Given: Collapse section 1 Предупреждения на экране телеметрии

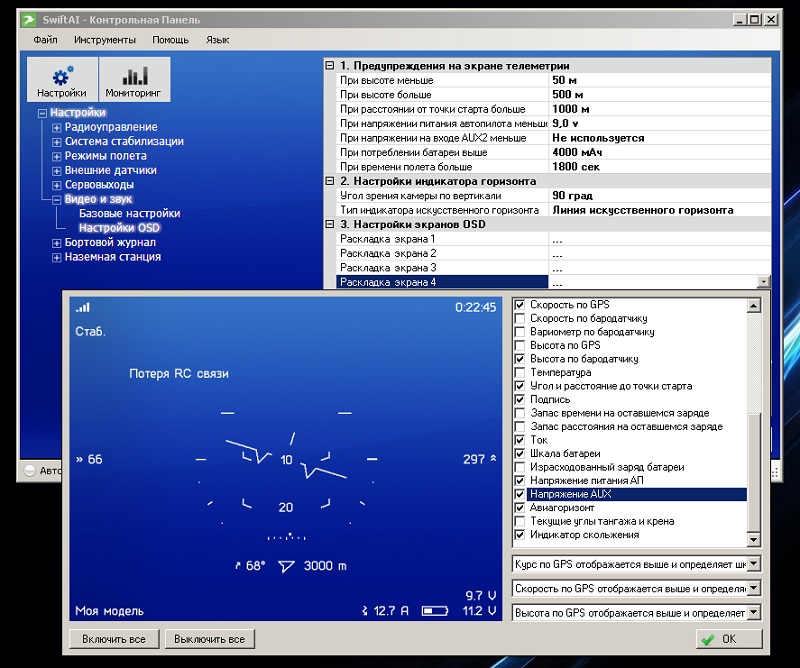Looking at the screenshot, I should tap(330, 65).
